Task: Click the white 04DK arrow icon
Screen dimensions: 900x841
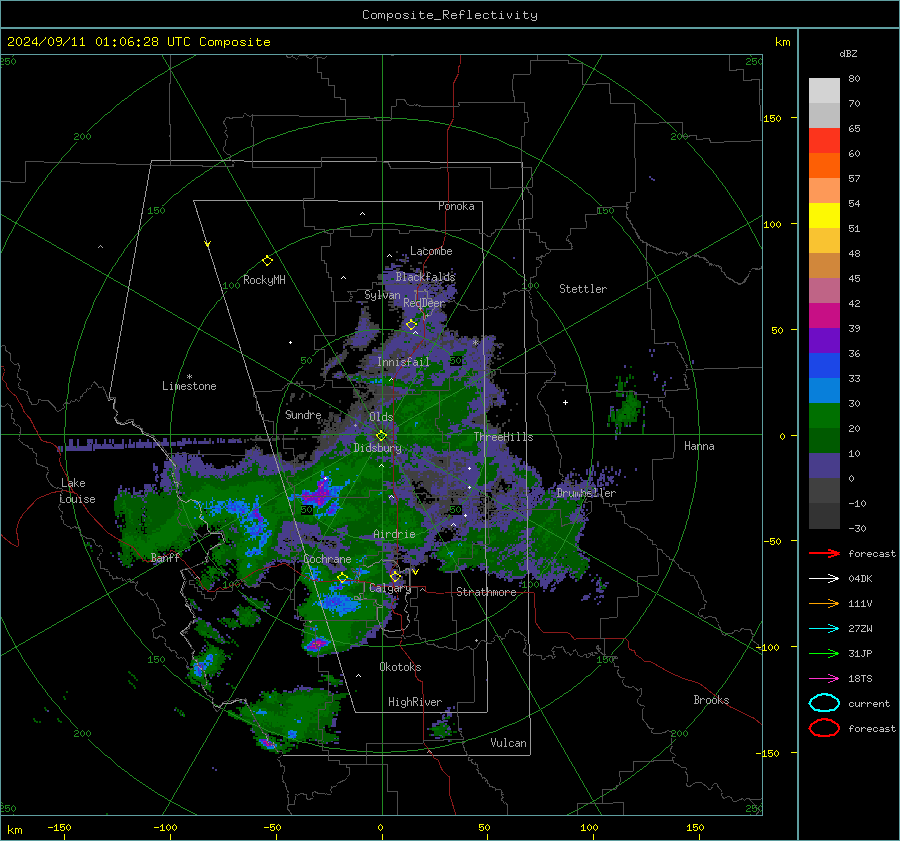Action: [x=824, y=579]
